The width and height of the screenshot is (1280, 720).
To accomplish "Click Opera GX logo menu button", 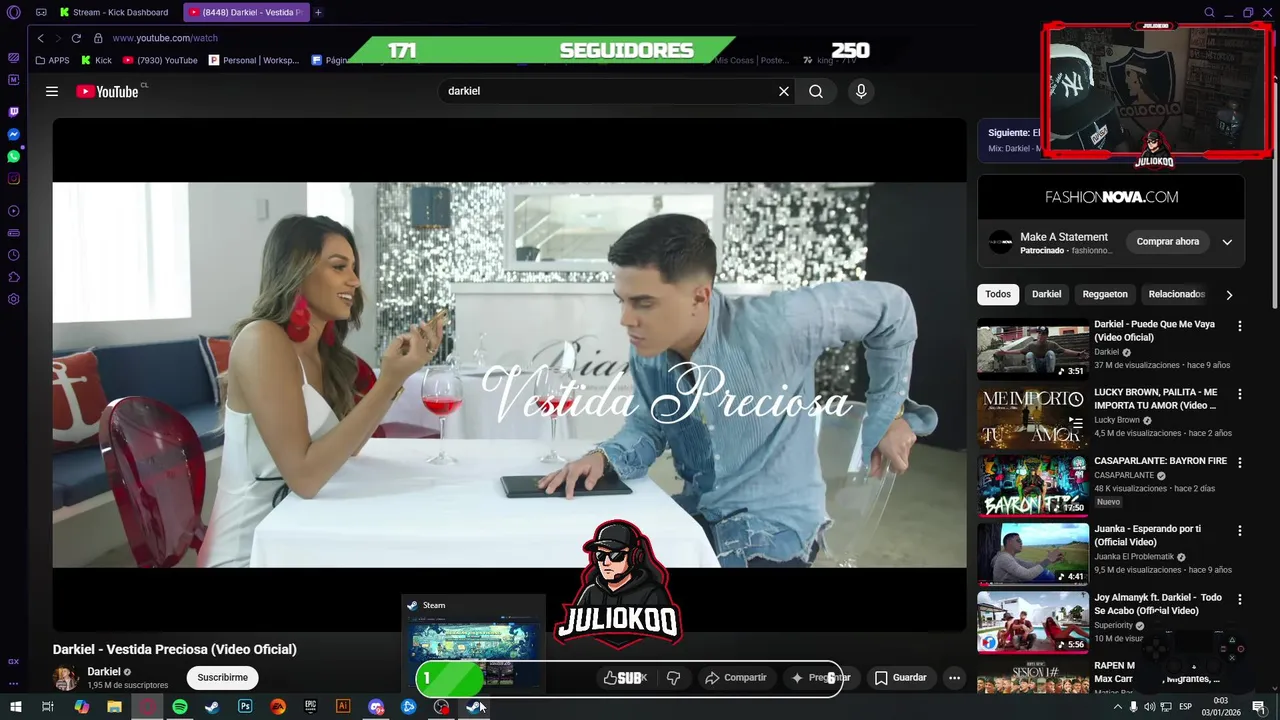I will coord(13,12).
